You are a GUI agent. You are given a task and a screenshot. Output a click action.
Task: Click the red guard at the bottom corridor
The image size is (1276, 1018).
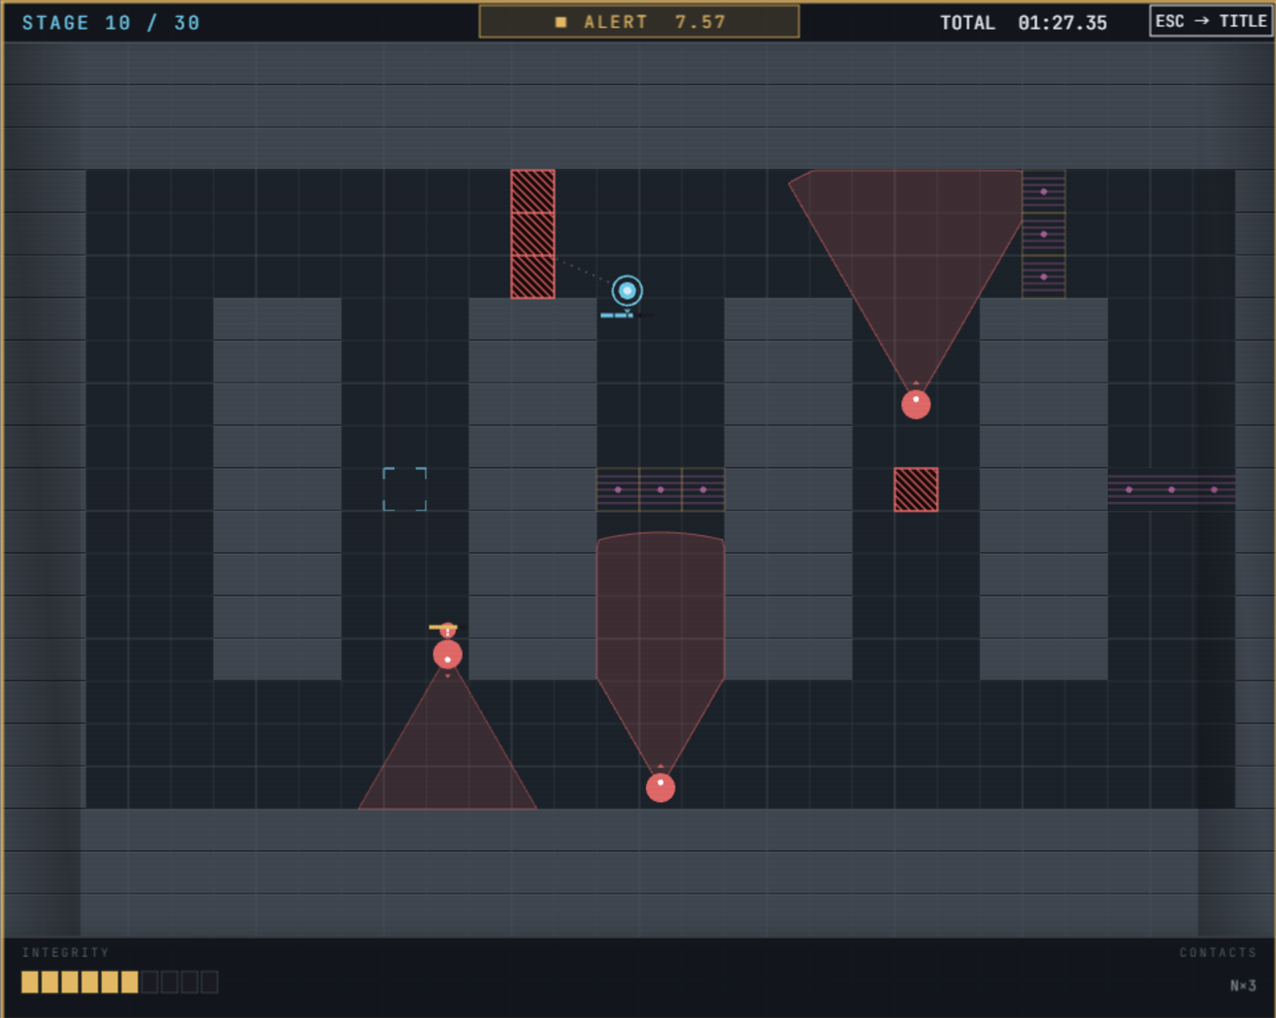(660, 787)
